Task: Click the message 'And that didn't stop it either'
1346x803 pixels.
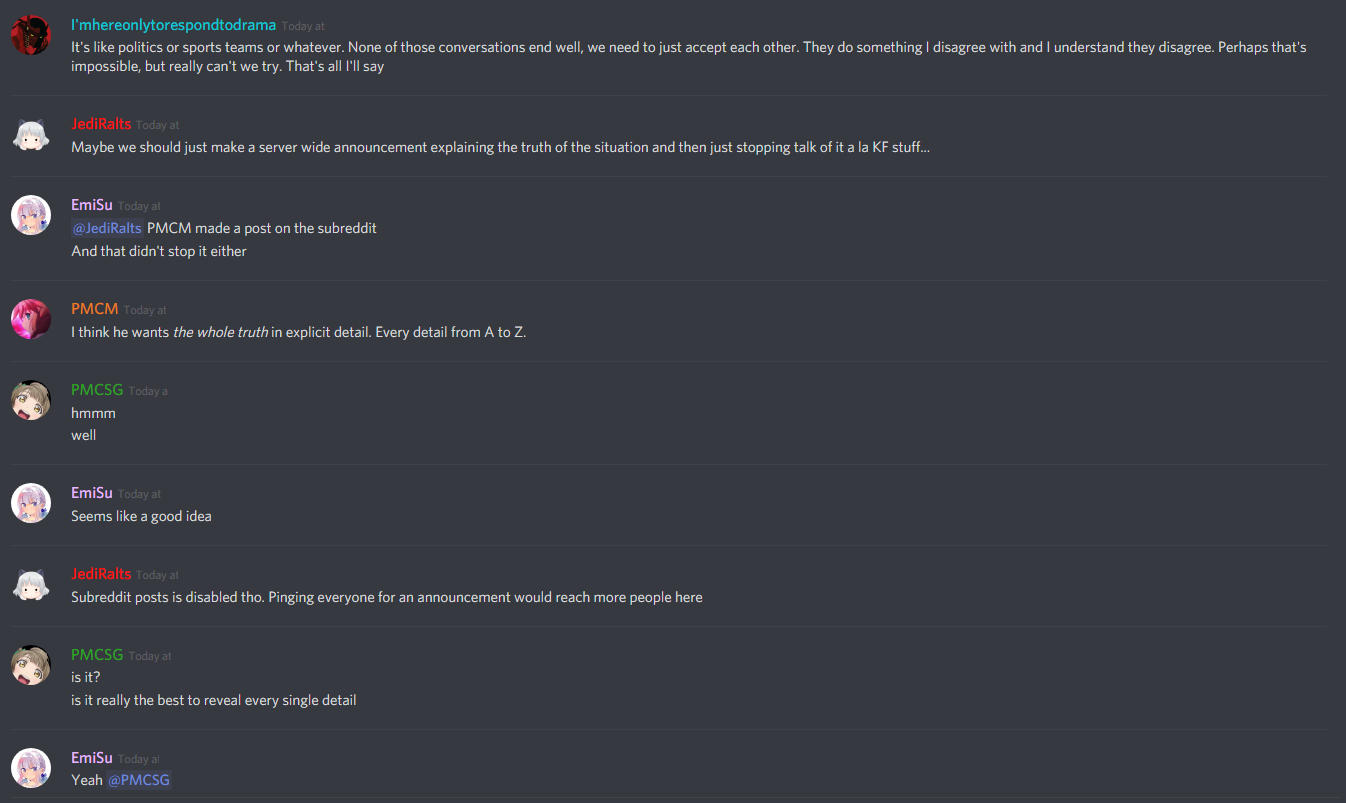Action: point(159,251)
